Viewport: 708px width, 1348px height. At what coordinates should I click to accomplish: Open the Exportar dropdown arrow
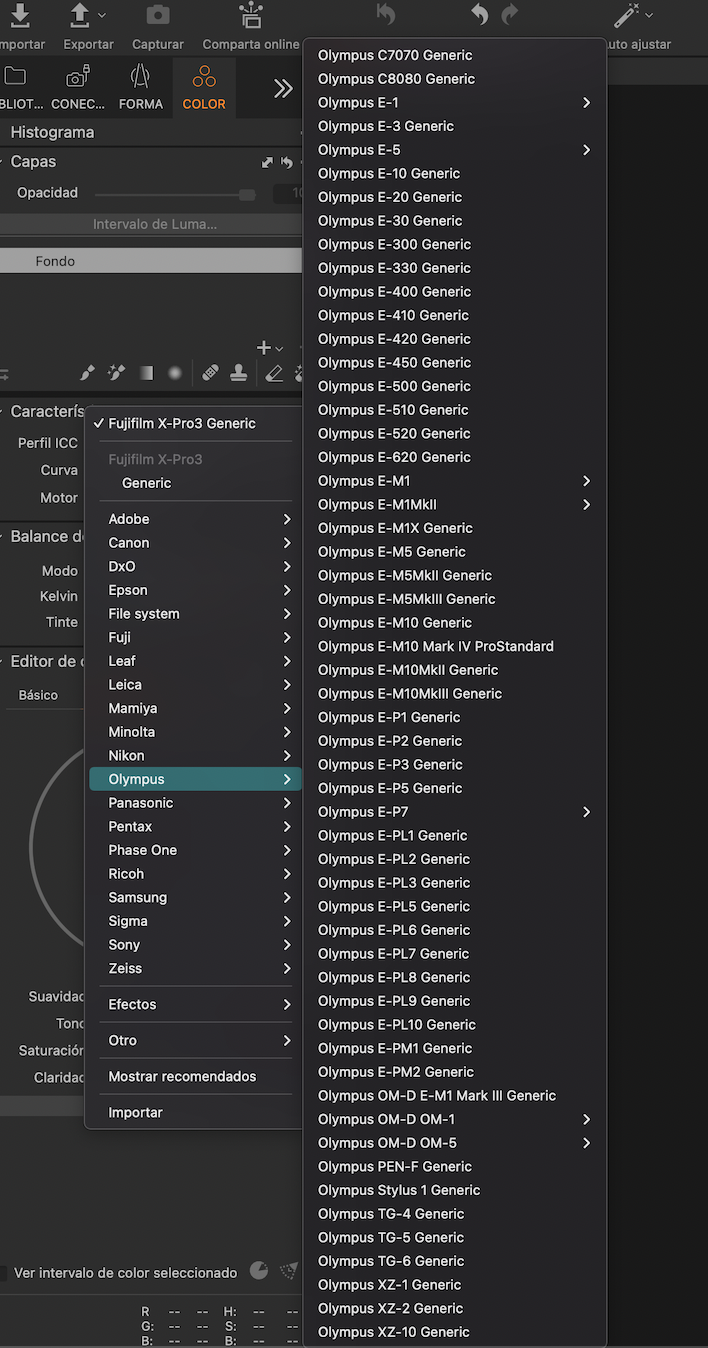coord(103,15)
